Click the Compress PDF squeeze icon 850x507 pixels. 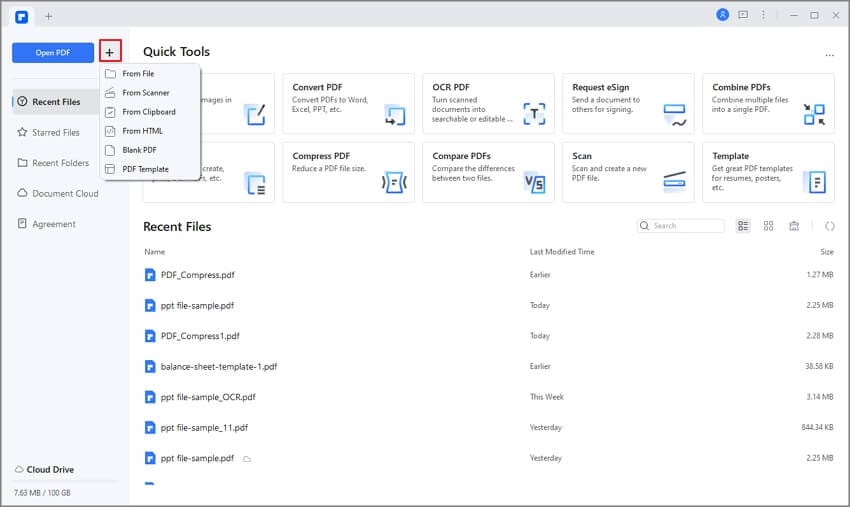click(395, 183)
